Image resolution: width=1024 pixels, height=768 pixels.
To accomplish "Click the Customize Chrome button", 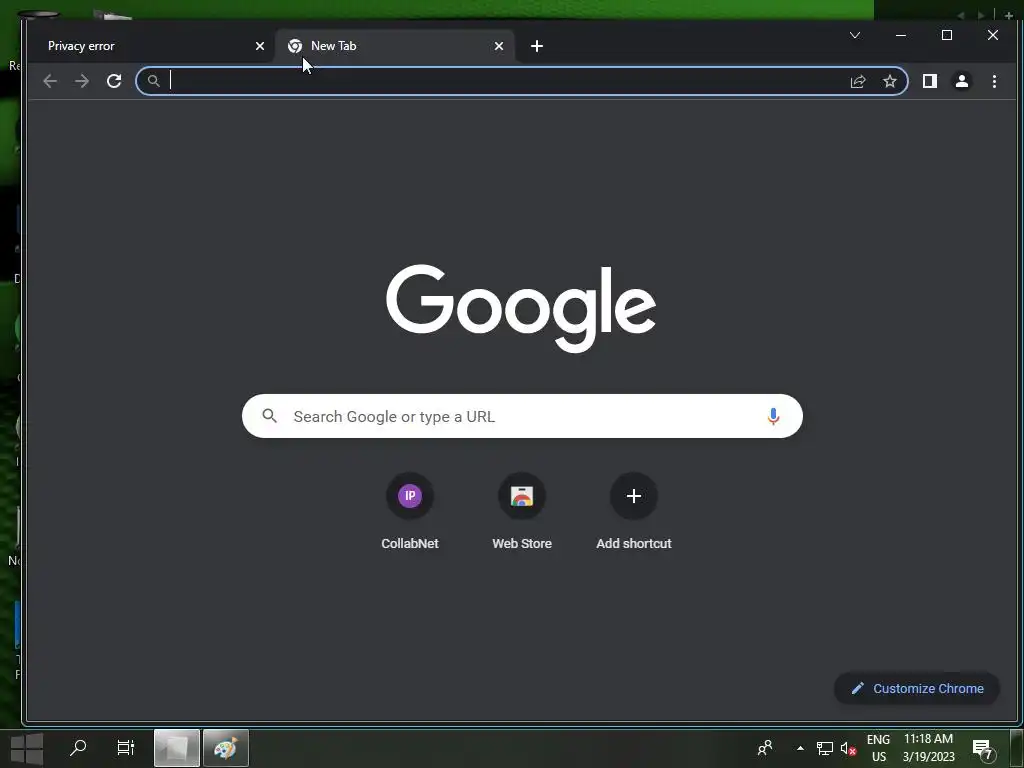I will coord(917,688).
